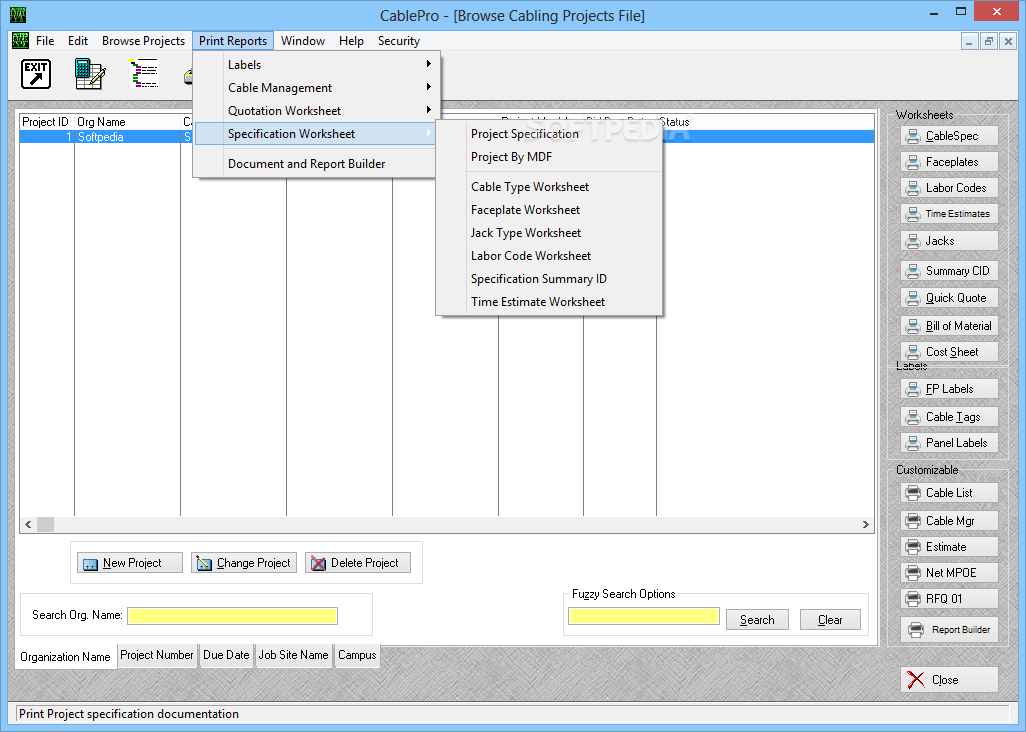Click the horizontal scrollbar left arrow
This screenshot has width=1026, height=732.
point(28,524)
